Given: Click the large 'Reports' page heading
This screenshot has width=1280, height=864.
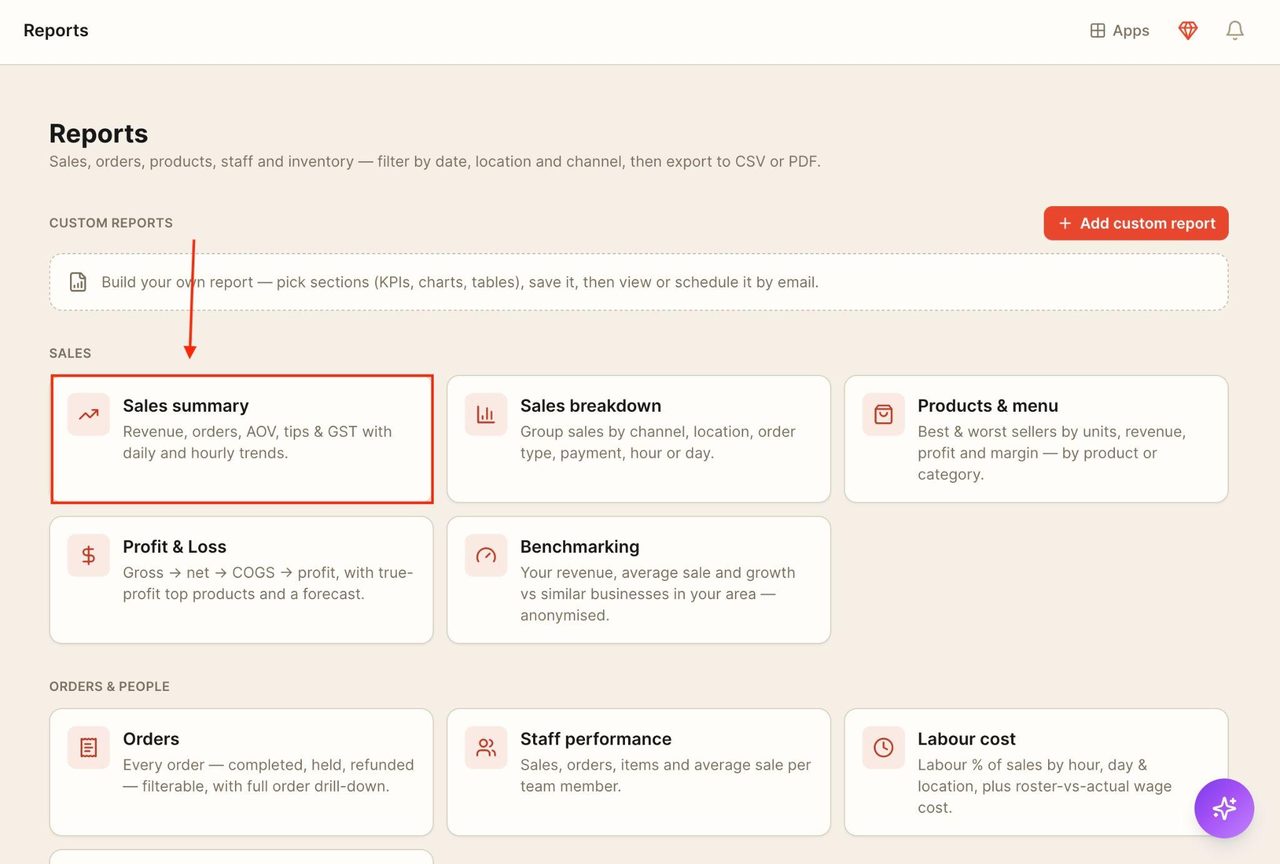Looking at the screenshot, I should tap(99, 133).
